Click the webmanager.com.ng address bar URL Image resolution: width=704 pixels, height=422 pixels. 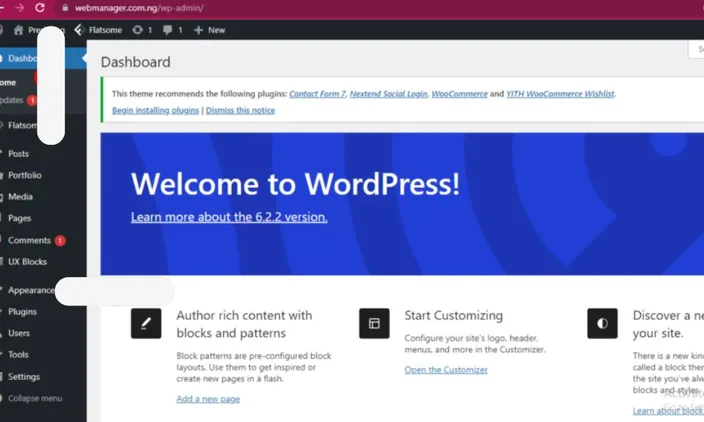pyautogui.click(x=139, y=8)
